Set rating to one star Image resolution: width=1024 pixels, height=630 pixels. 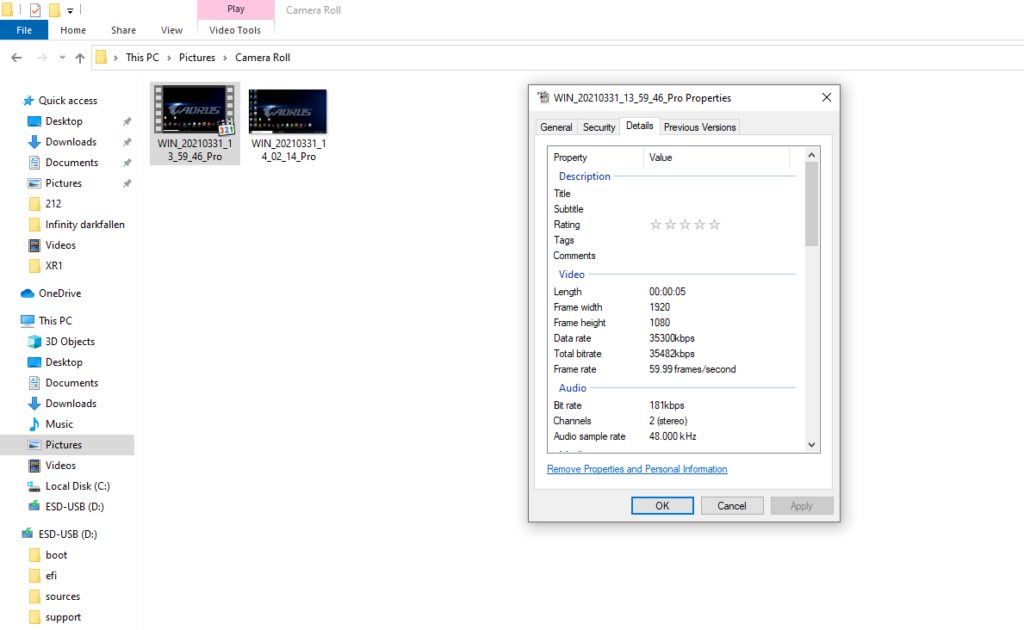pos(656,225)
